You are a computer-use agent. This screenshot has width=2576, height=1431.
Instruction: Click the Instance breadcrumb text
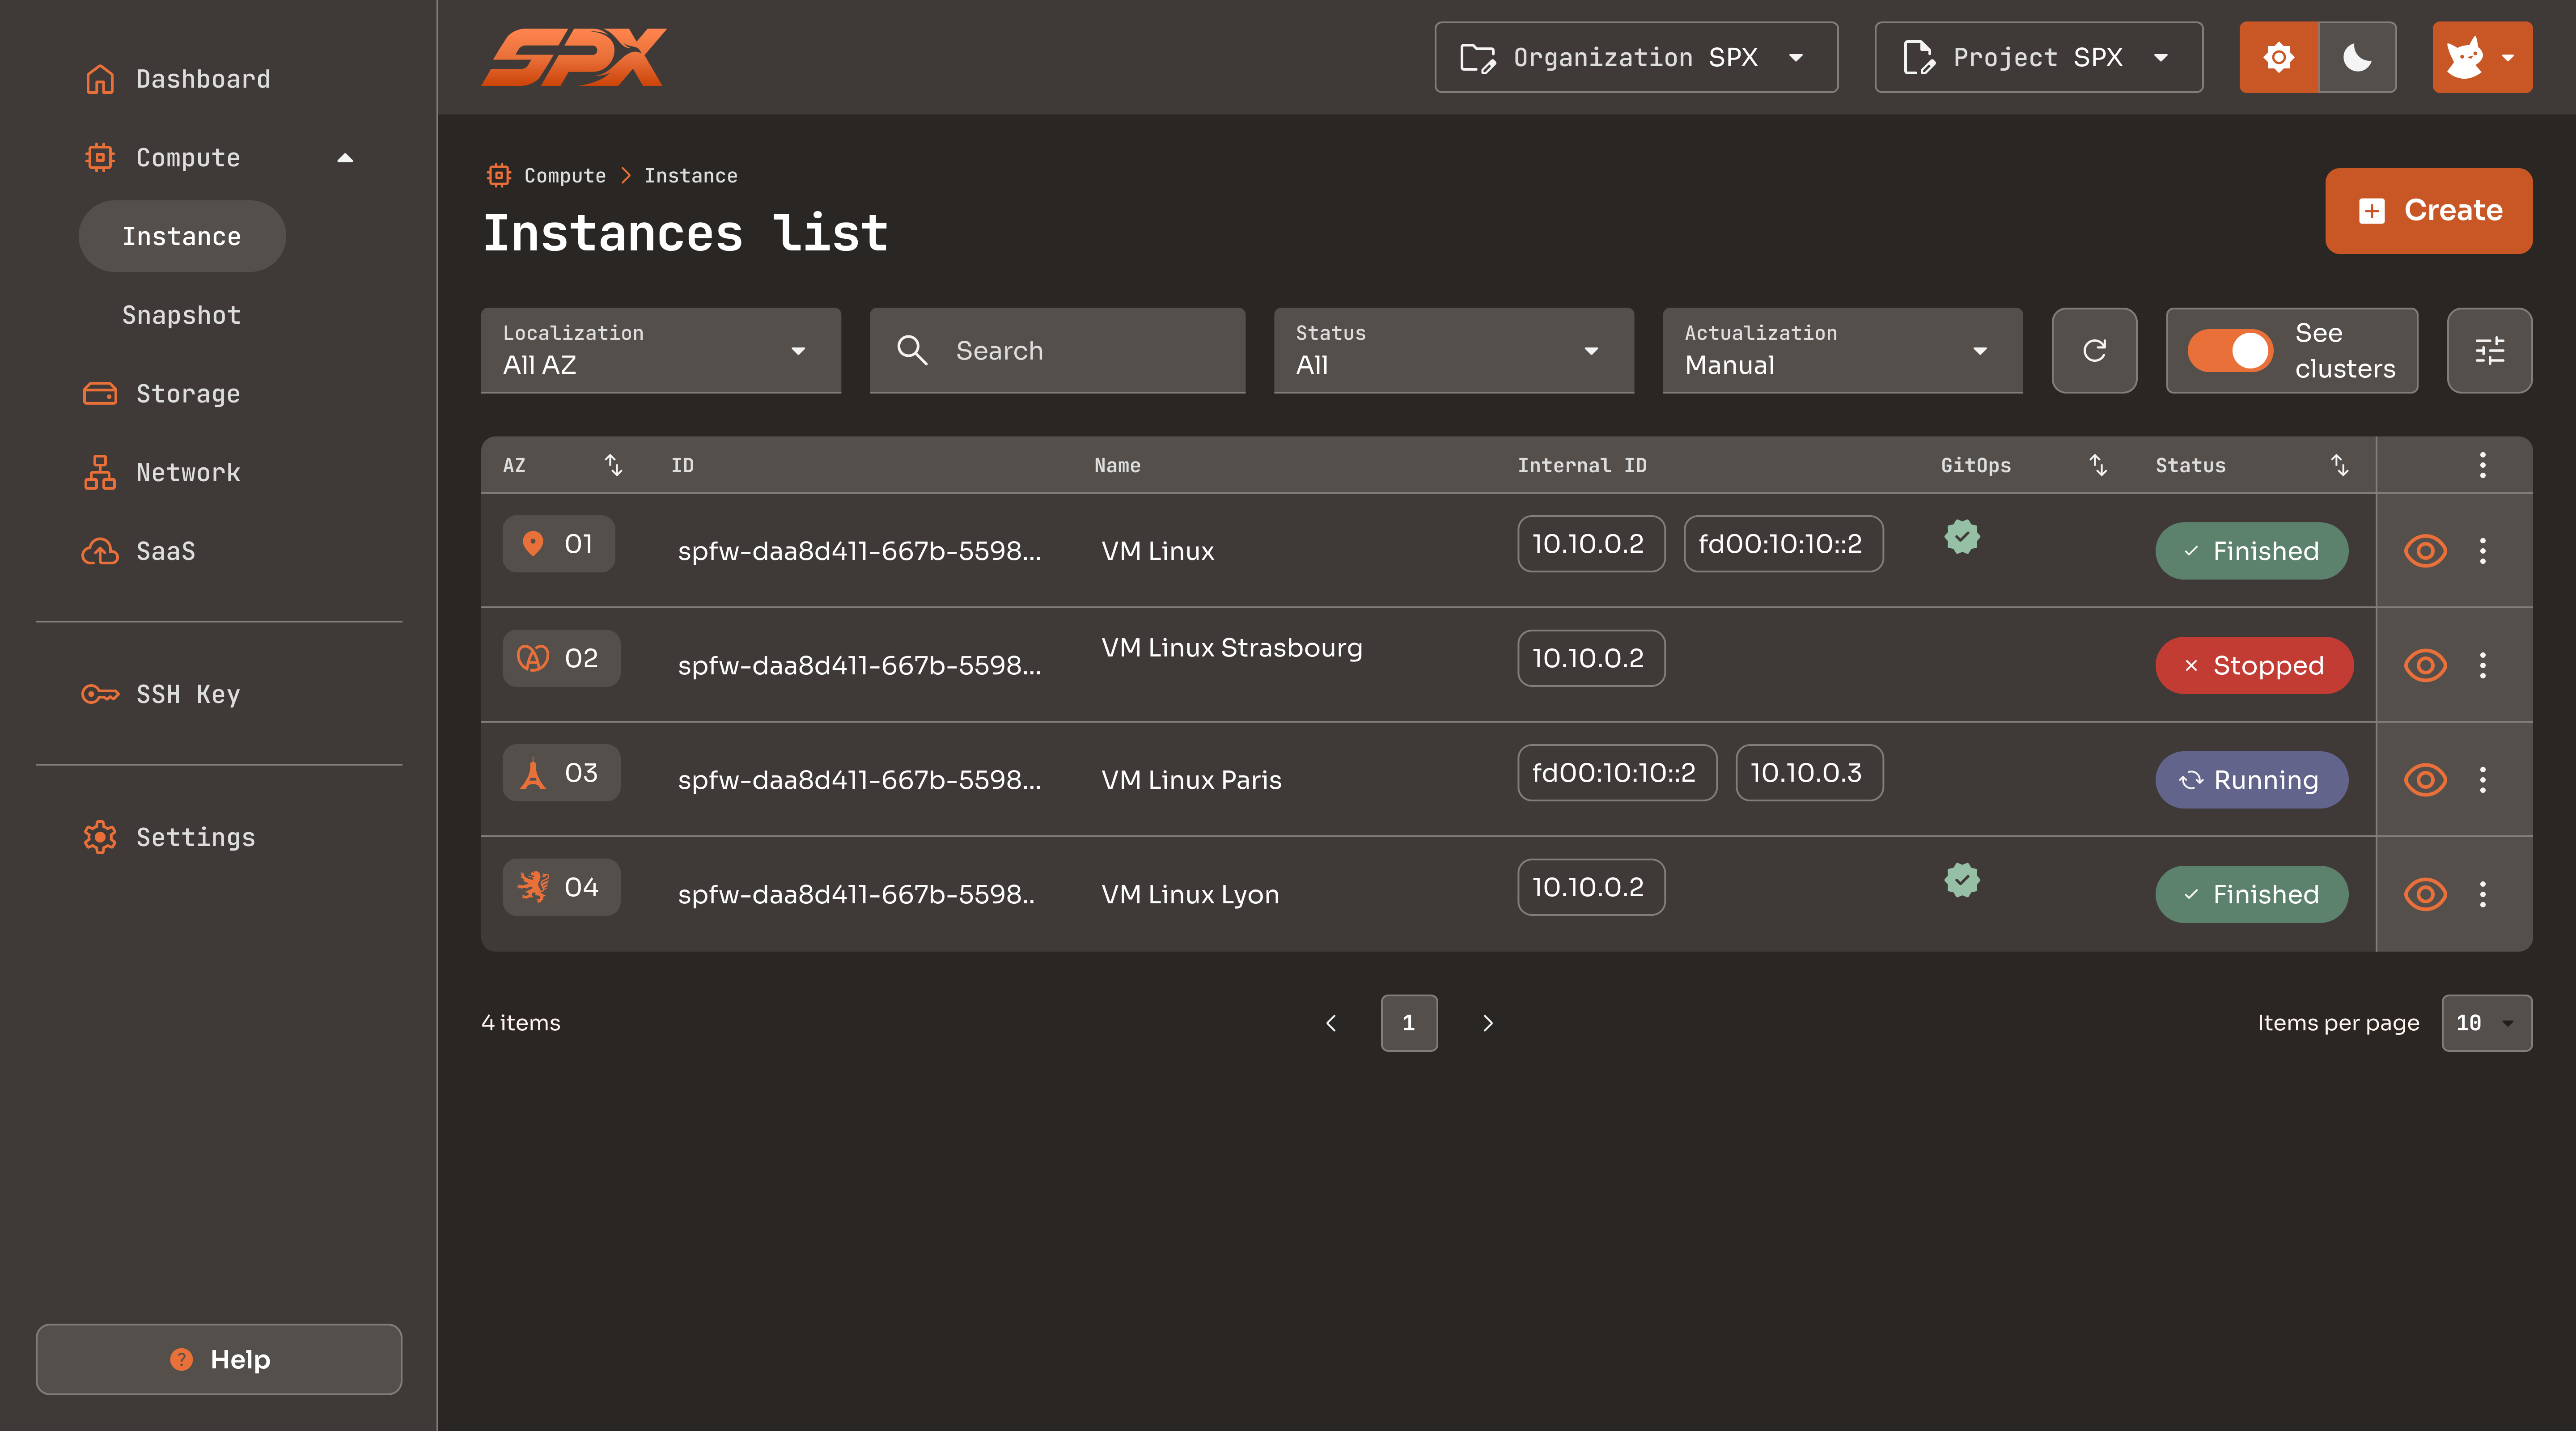coord(691,176)
